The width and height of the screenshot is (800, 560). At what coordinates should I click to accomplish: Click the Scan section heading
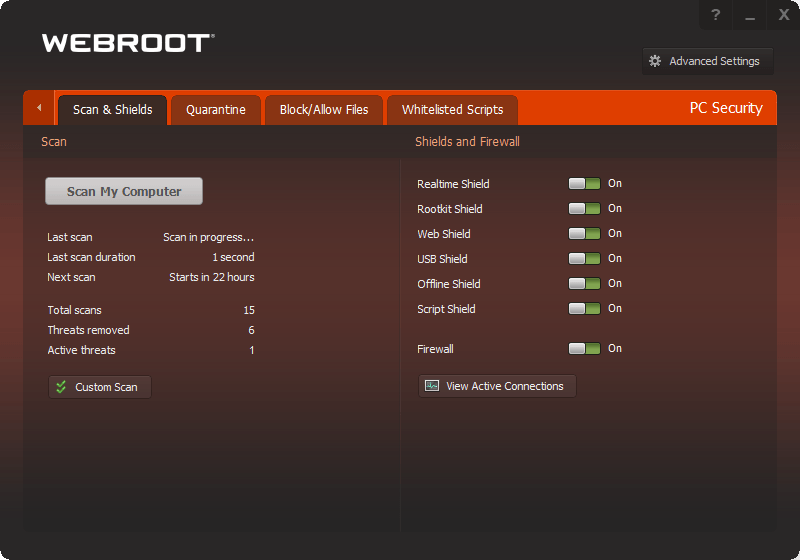tap(54, 142)
